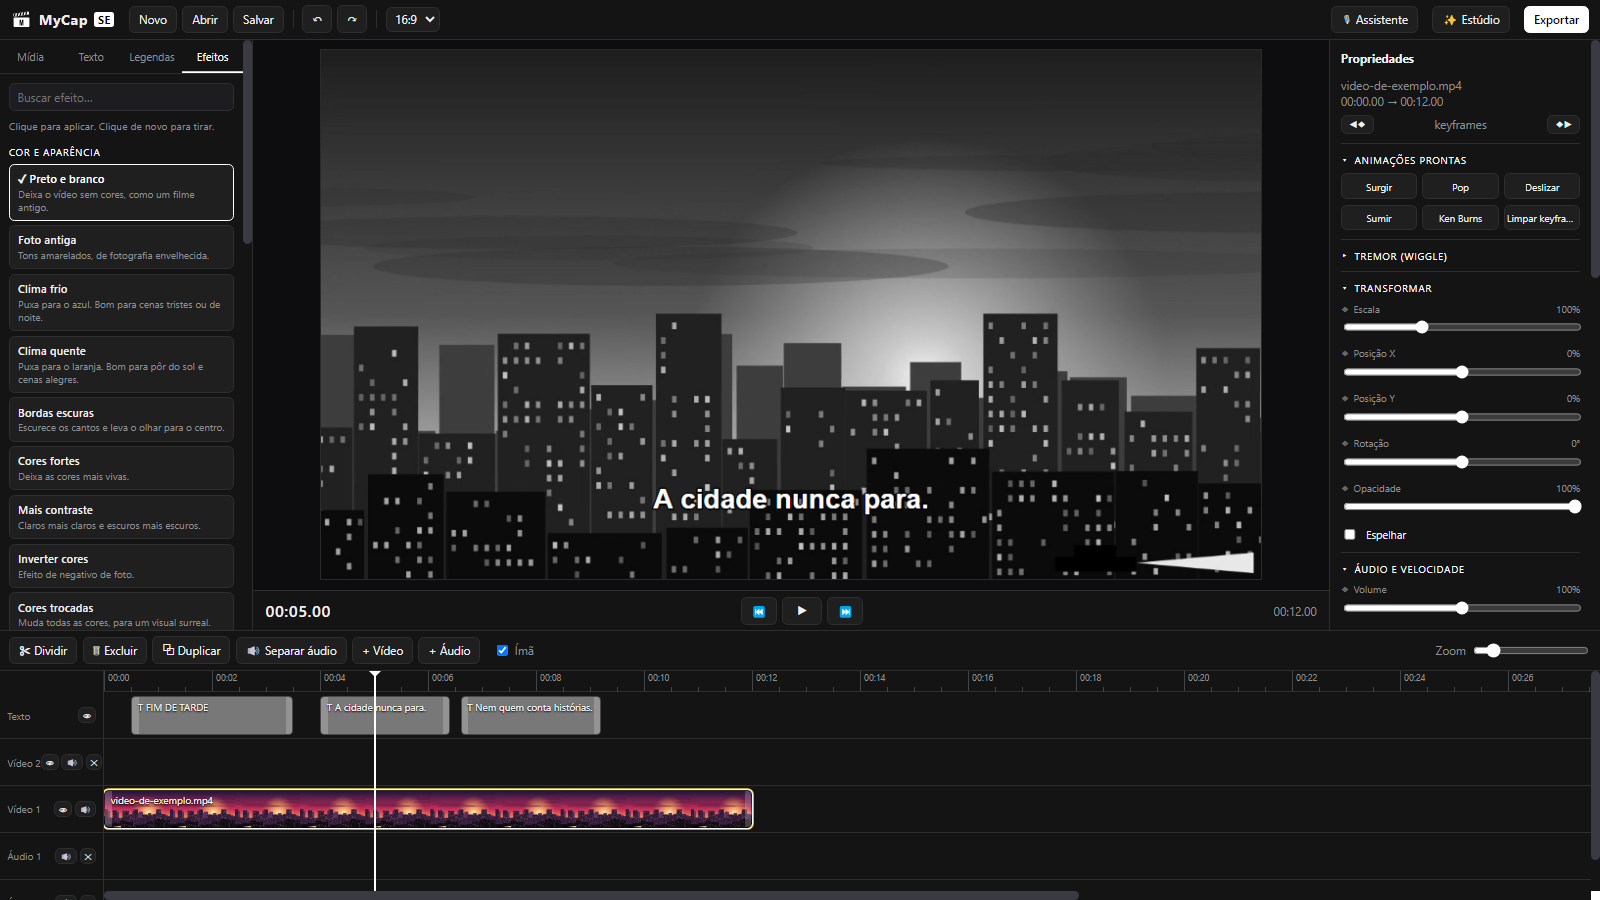1600x900 pixels.
Task: Add keyframe for Rotação
Action: point(1345,444)
